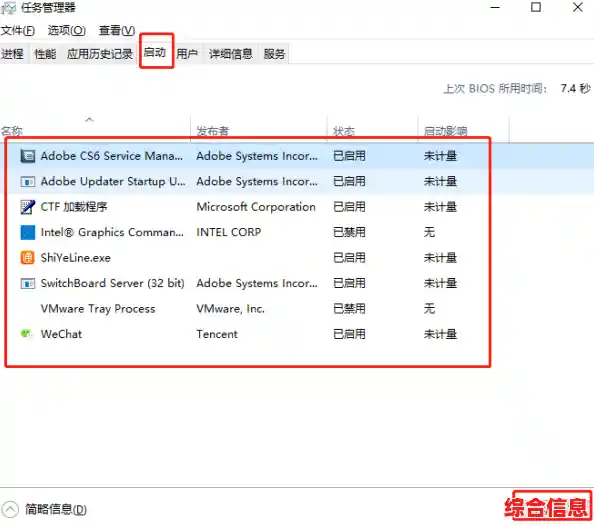This screenshot has width=594, height=526.
Task: Click the 简略信息(D) link
Action: click(56, 509)
